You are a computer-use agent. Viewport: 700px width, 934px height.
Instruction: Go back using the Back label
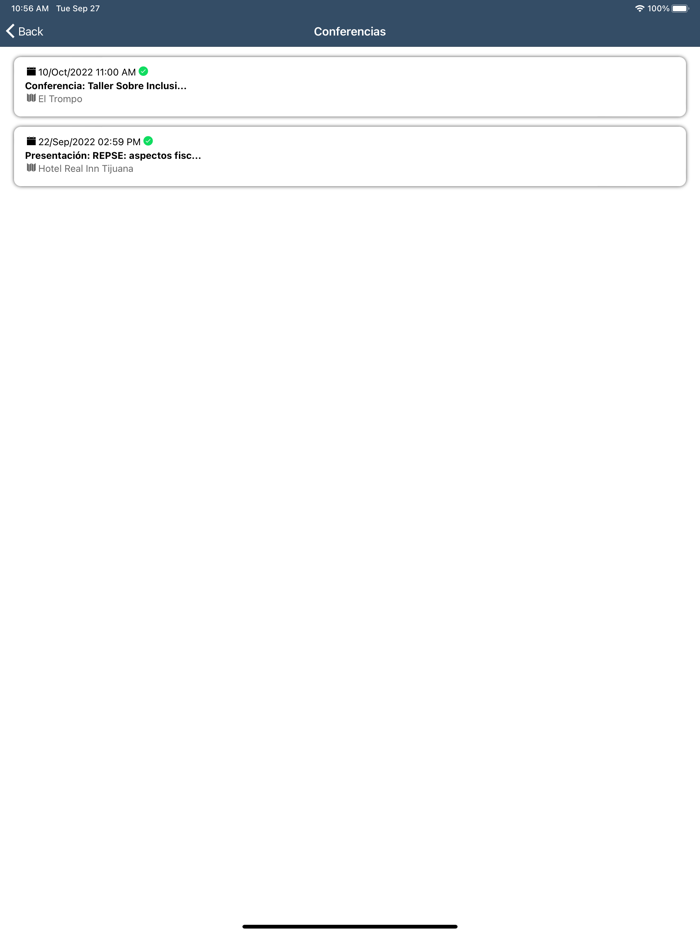(30, 32)
